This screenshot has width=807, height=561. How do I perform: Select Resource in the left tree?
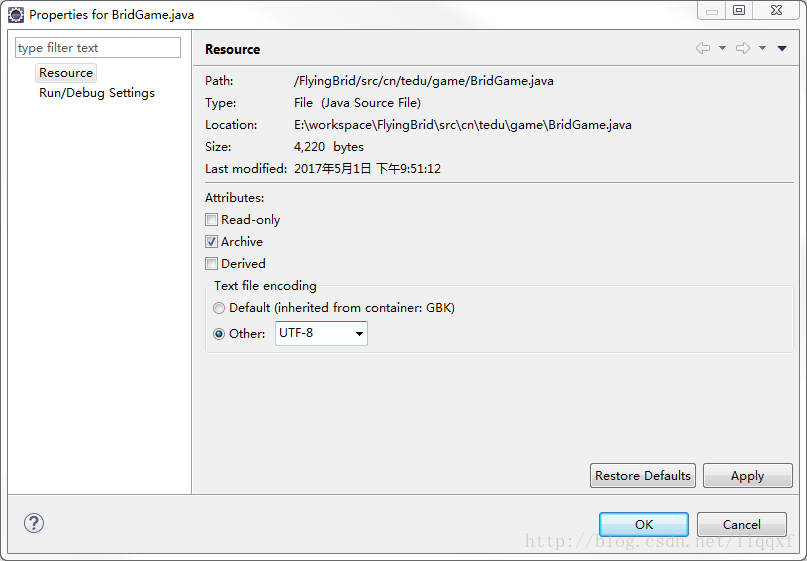[x=66, y=73]
